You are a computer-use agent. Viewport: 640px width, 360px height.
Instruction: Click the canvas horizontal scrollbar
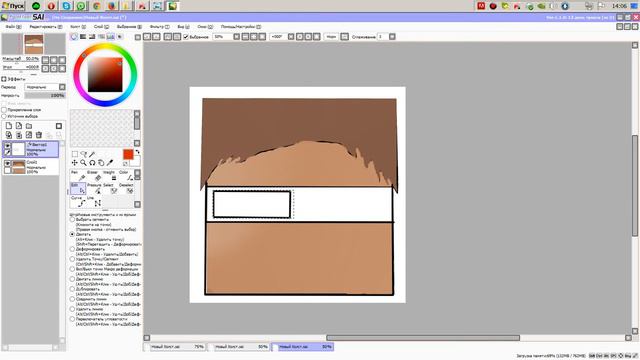(x=423, y=338)
